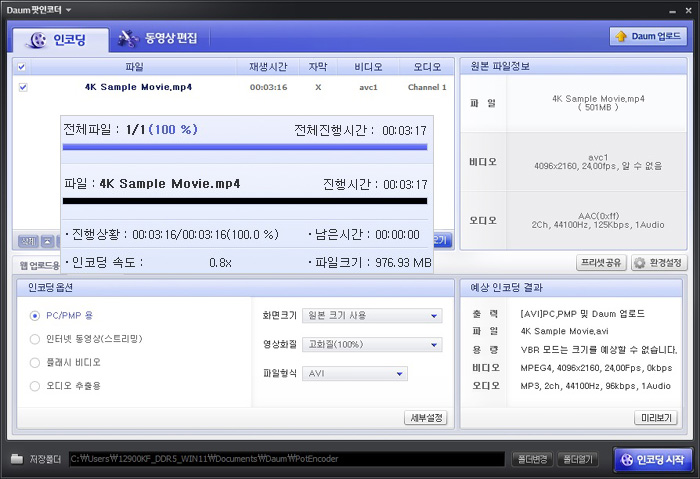Click the folder icon next to 저장폴더
This screenshot has width=700, height=479.
[x=17, y=458]
